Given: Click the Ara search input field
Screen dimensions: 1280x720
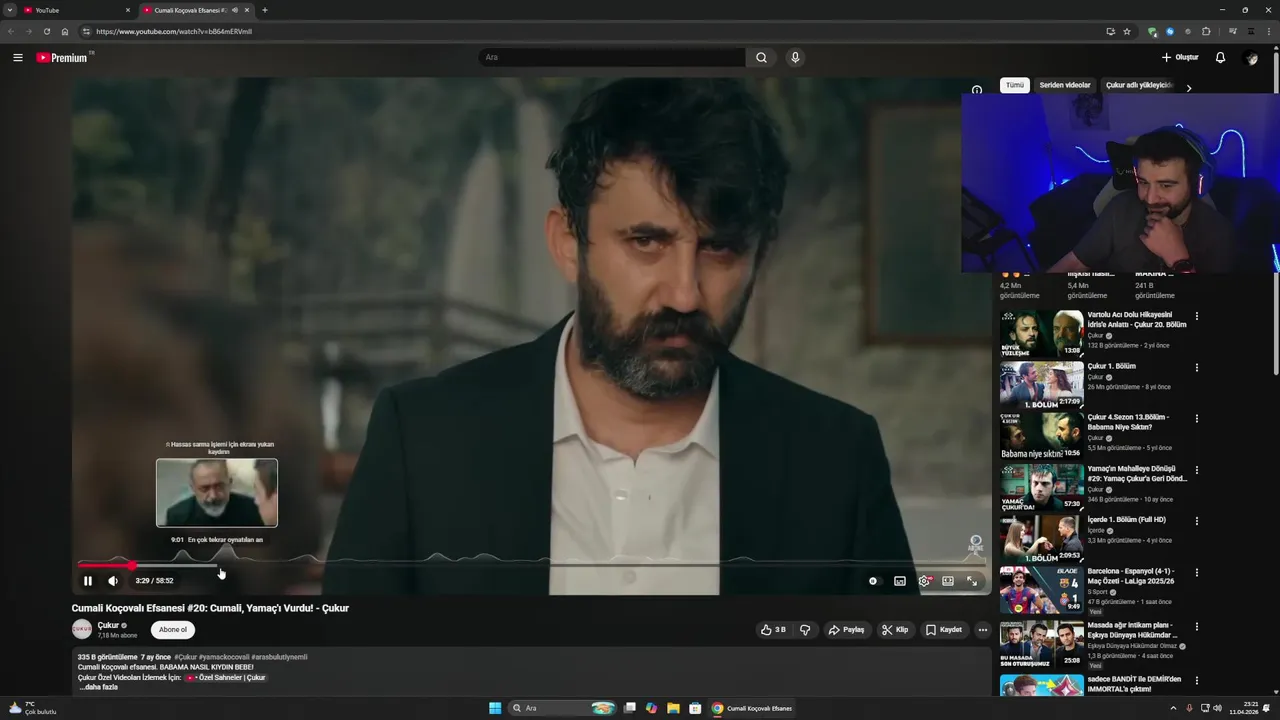Looking at the screenshot, I should point(612,58).
